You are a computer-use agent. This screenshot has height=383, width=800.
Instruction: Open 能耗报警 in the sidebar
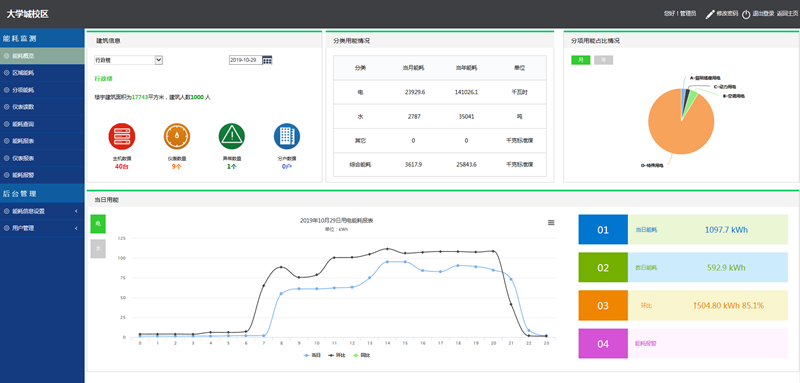pos(42,175)
